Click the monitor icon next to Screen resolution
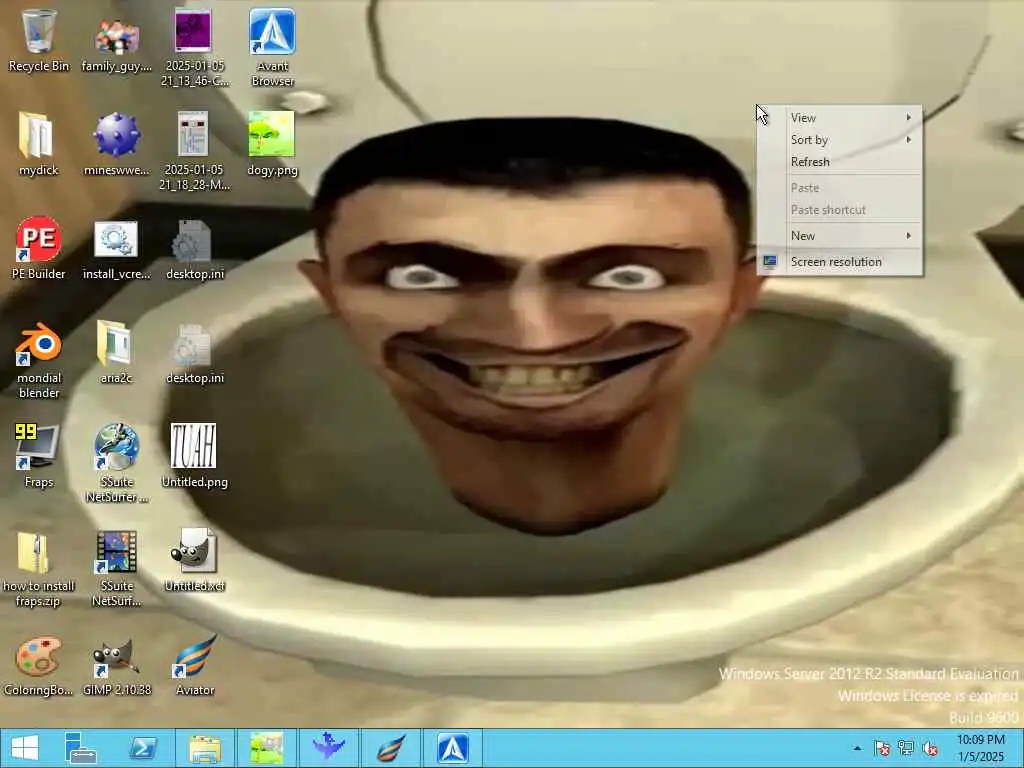Screen dimensions: 1024x768 click(x=770, y=262)
